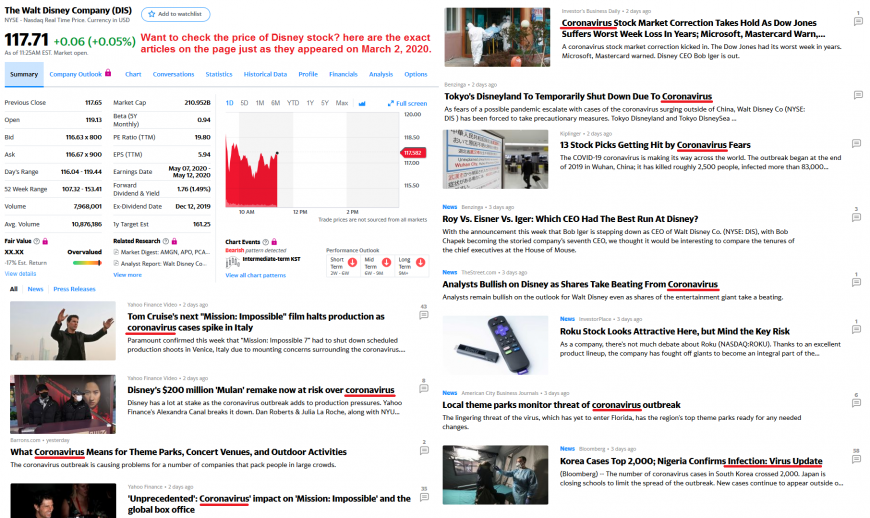Screen dimensions: 870x518
Task: Select the Max chart range
Action: (342, 103)
